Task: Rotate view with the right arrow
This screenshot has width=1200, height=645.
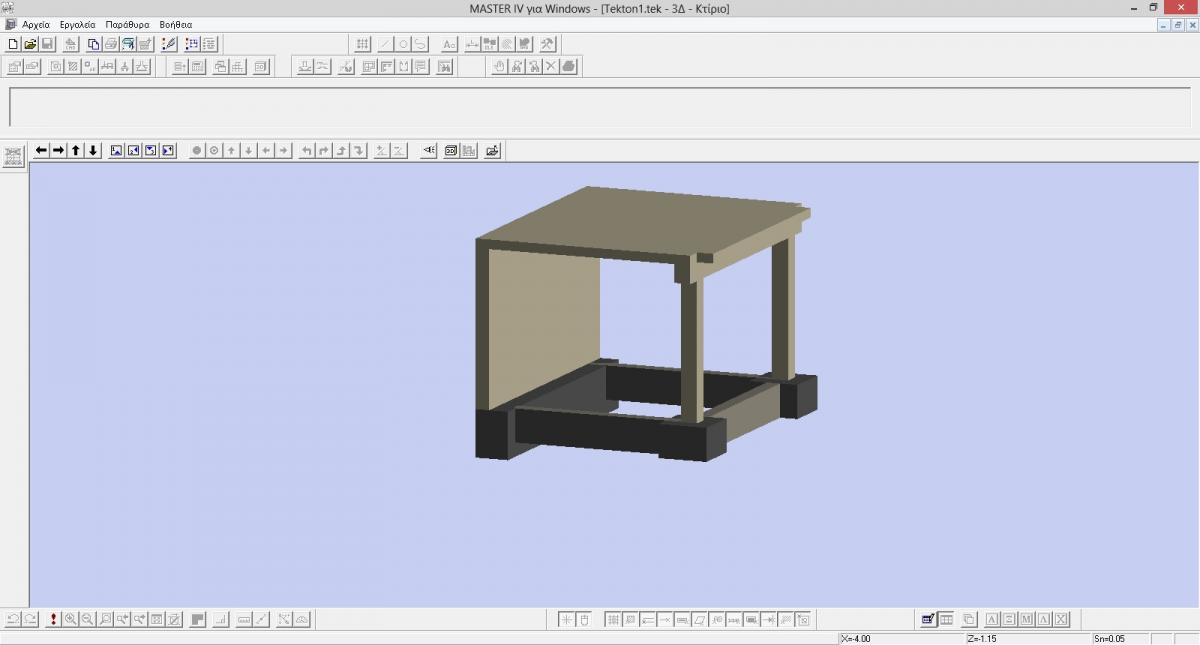Action: [58, 150]
